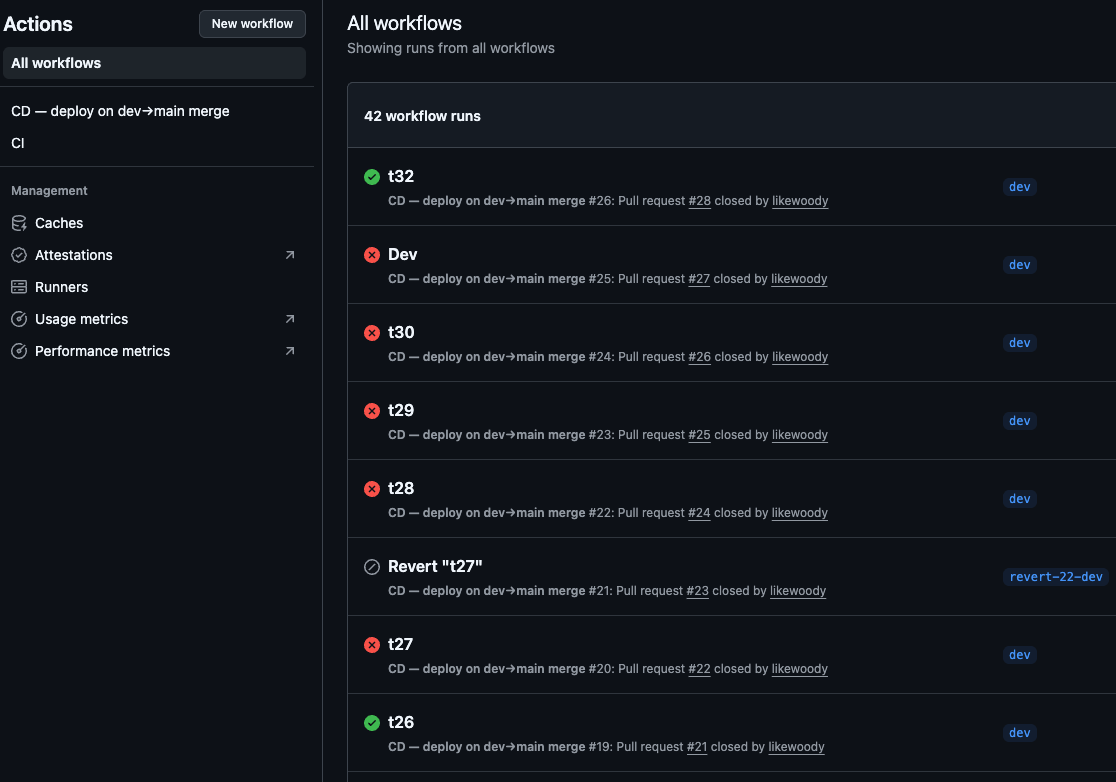Viewport: 1116px width, 782px height.
Task: Click red failed icon for t30 run
Action: pyautogui.click(x=372, y=333)
